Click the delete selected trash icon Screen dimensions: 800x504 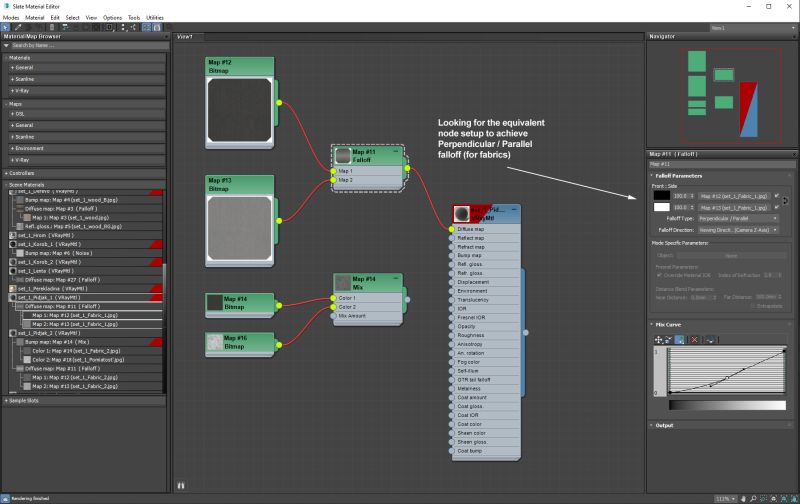coord(52,28)
